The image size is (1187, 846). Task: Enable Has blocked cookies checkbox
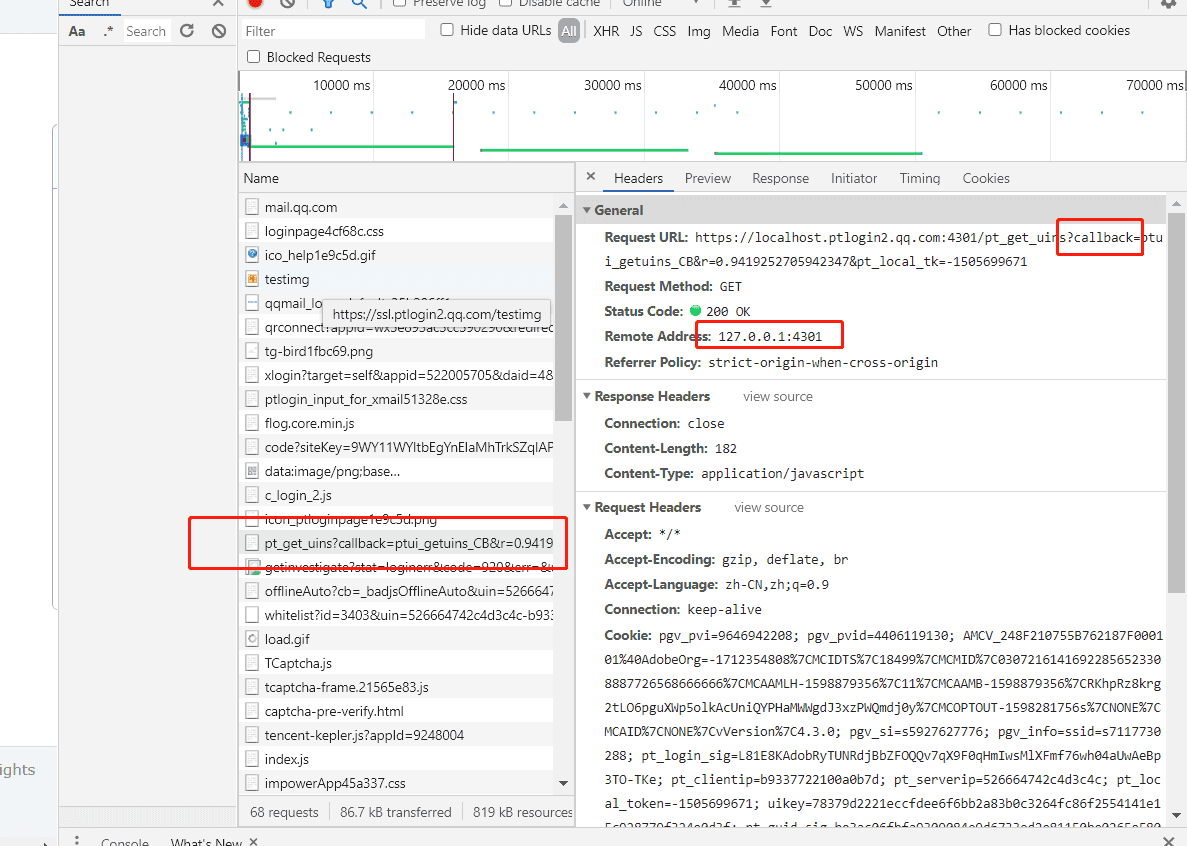[x=995, y=30]
